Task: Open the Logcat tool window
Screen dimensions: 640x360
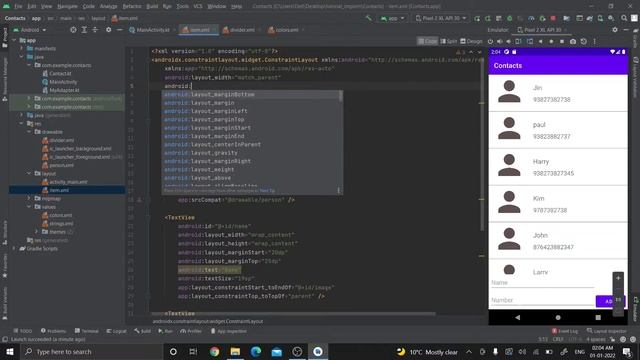Action: 116,331
